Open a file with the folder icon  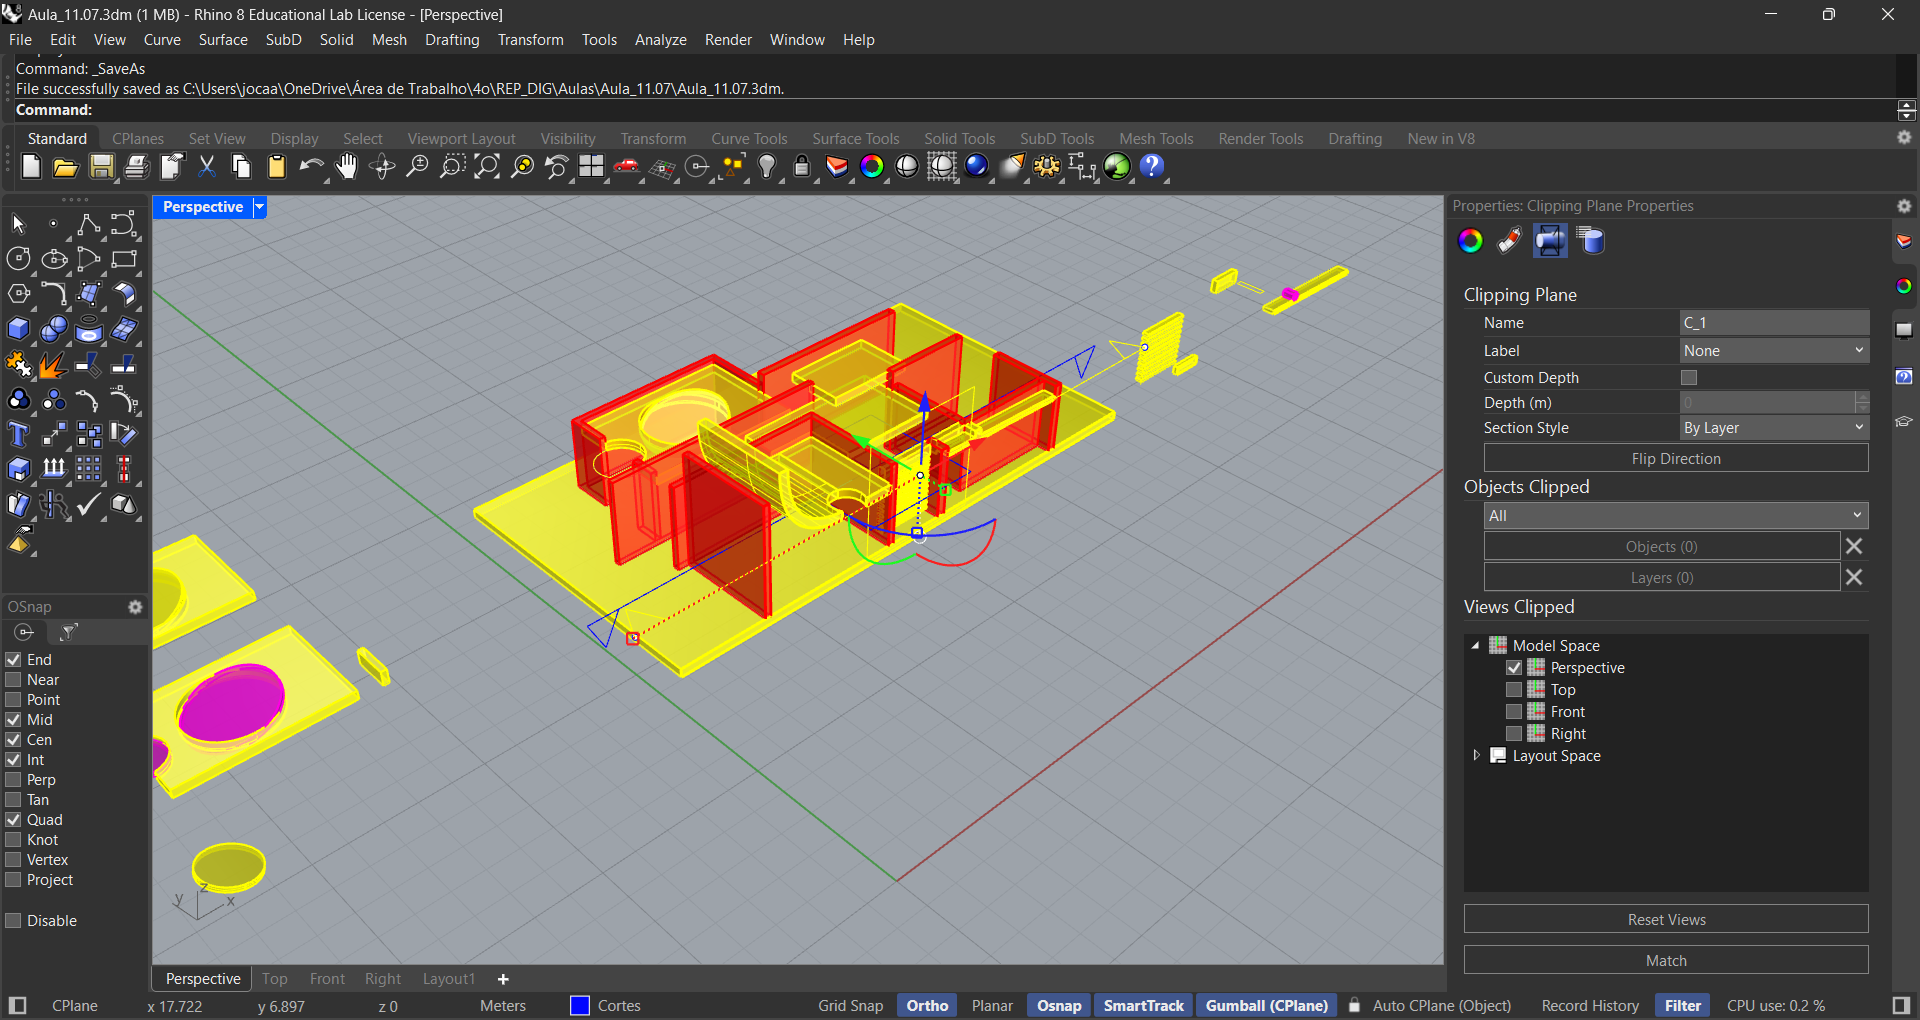pos(66,167)
